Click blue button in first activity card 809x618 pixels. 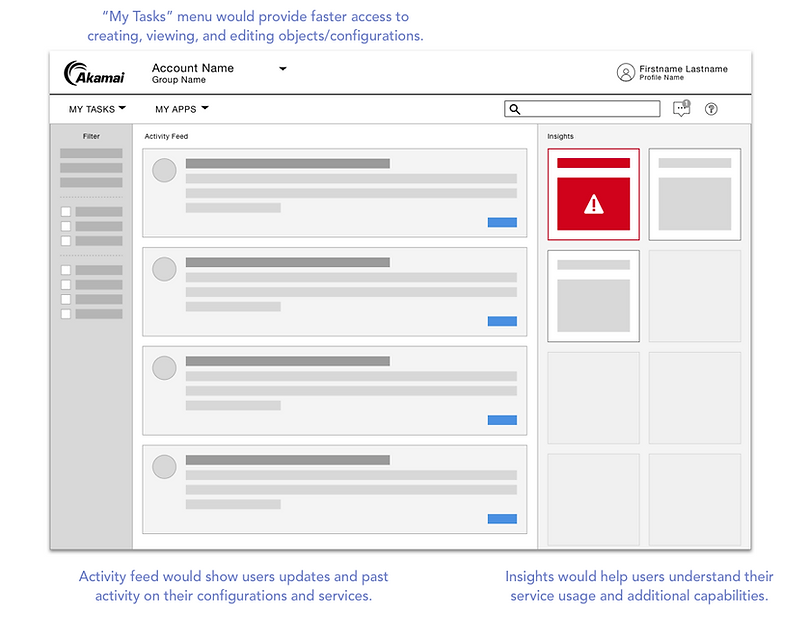click(502, 222)
